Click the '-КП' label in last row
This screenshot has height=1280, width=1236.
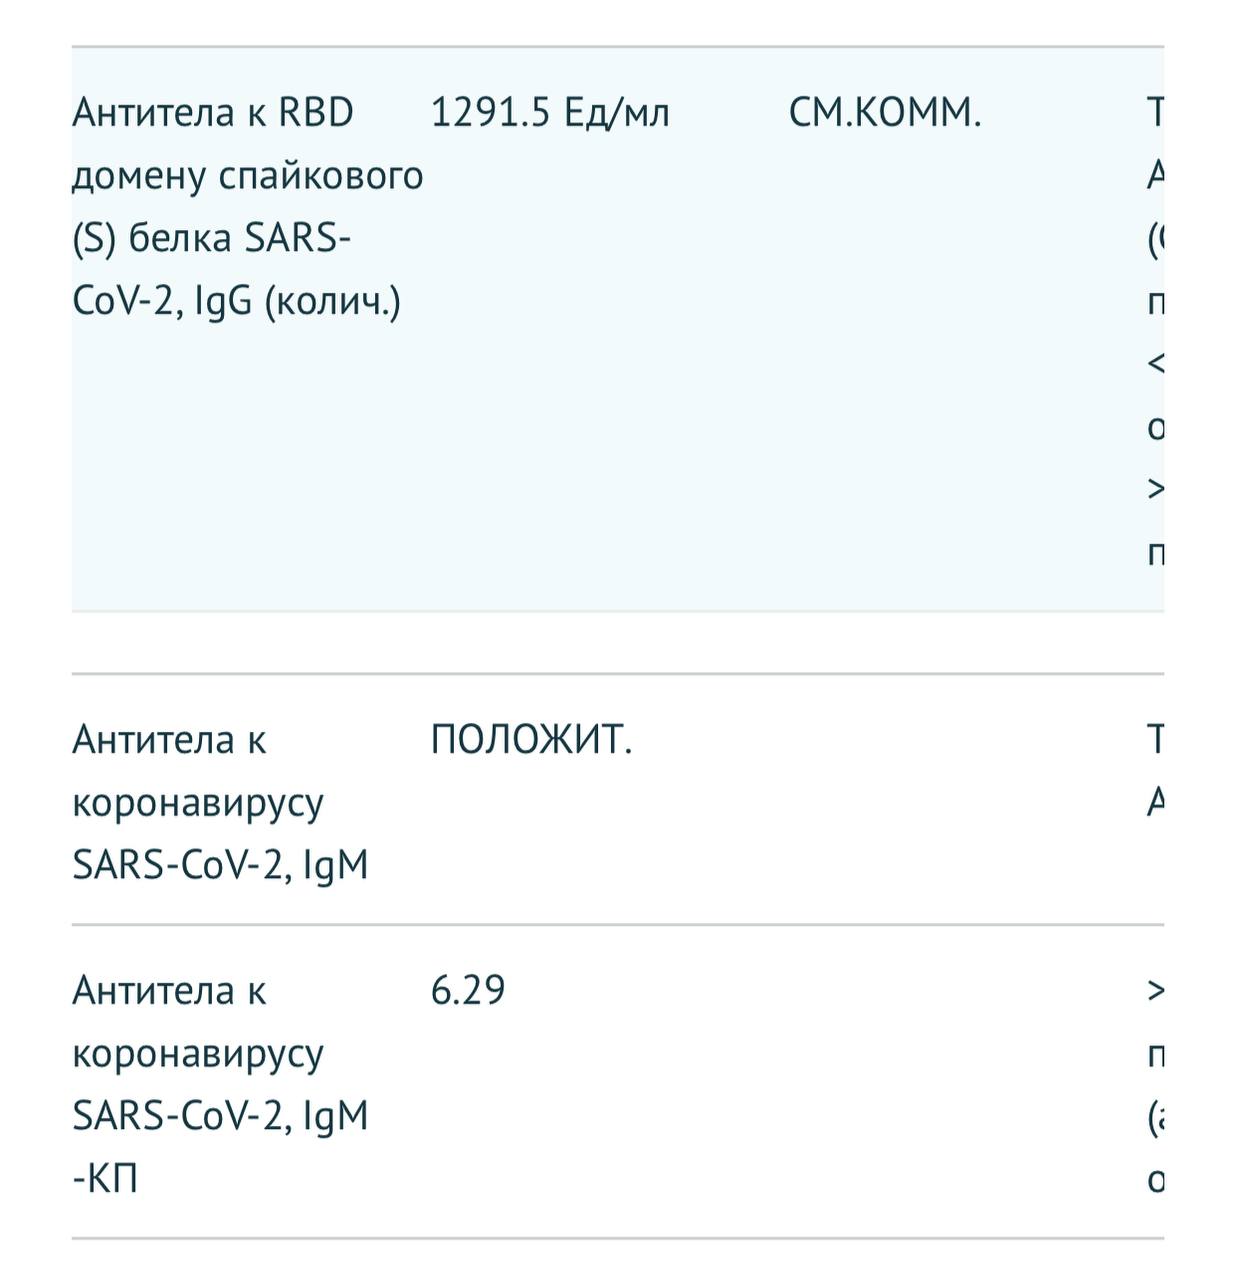coord(105,1180)
